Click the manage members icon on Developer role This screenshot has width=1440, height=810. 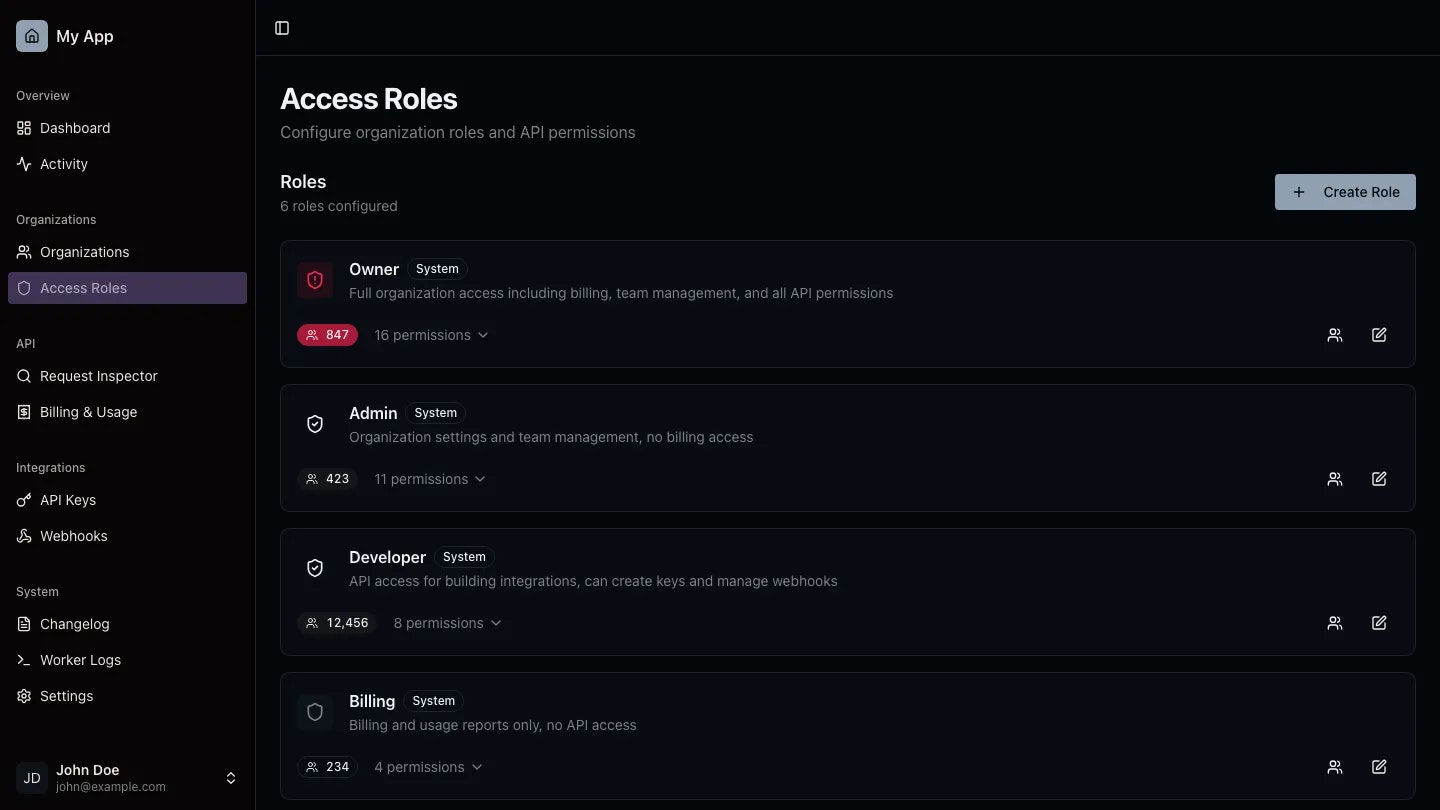(1334, 623)
